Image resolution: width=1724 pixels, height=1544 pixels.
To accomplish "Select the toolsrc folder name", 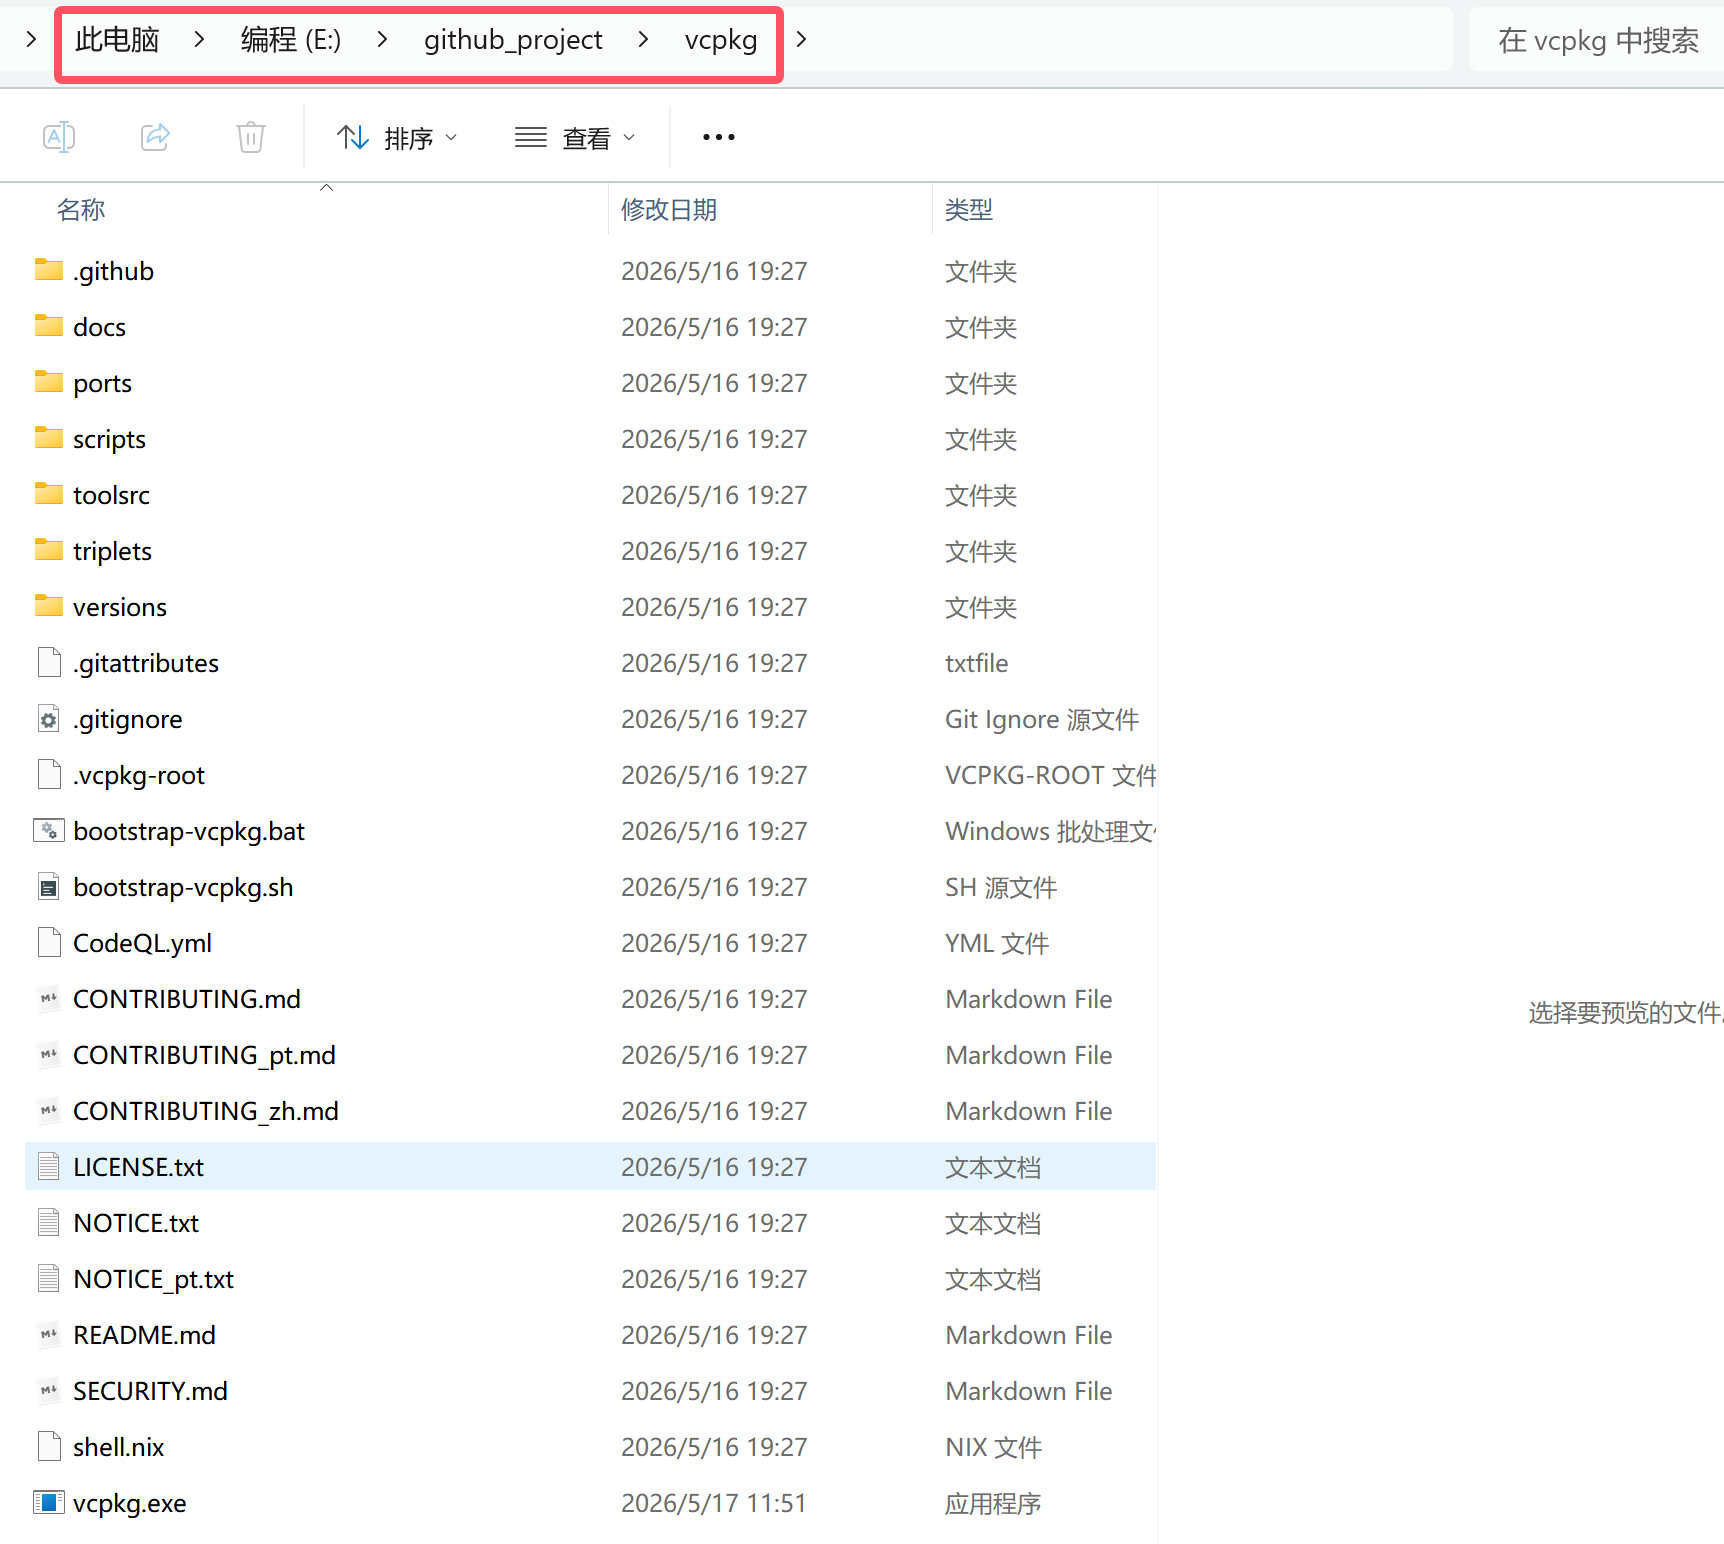I will [111, 495].
